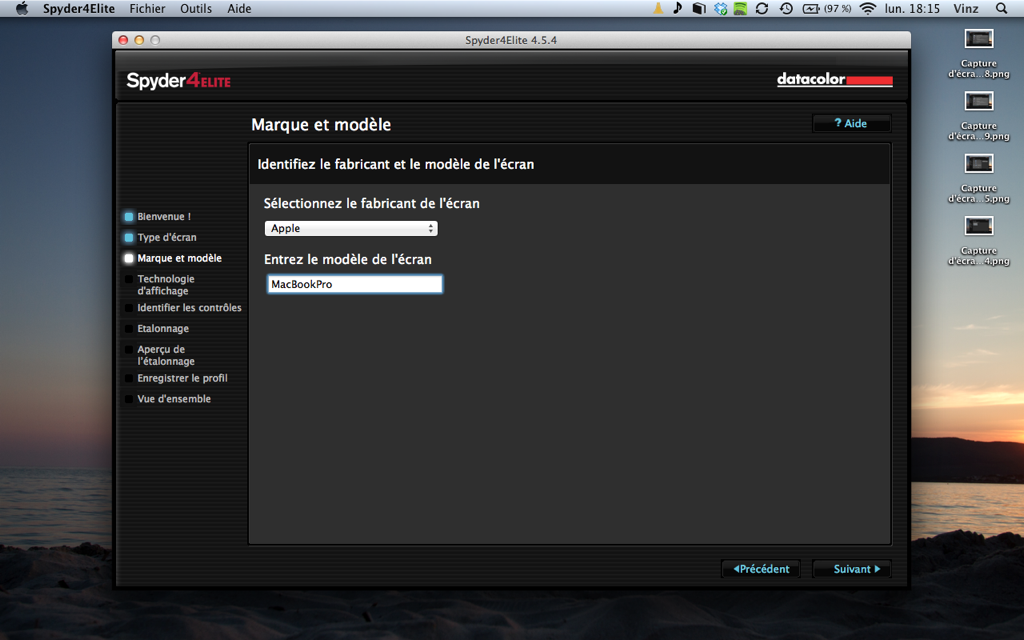Open the manufacturer dropdown showing Apple

point(351,229)
